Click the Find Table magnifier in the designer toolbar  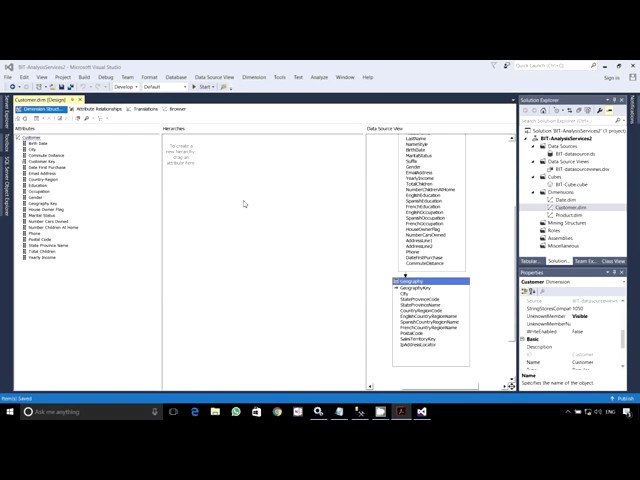[x=87, y=118]
